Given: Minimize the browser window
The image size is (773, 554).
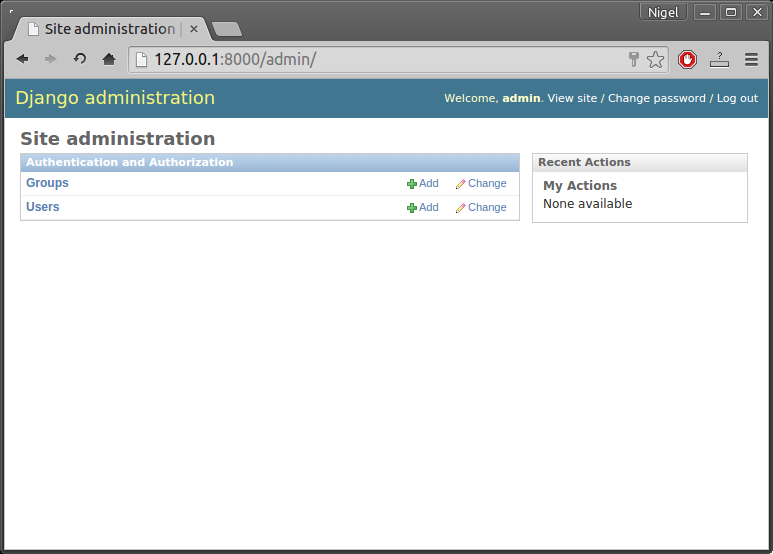Looking at the screenshot, I should [x=705, y=12].
